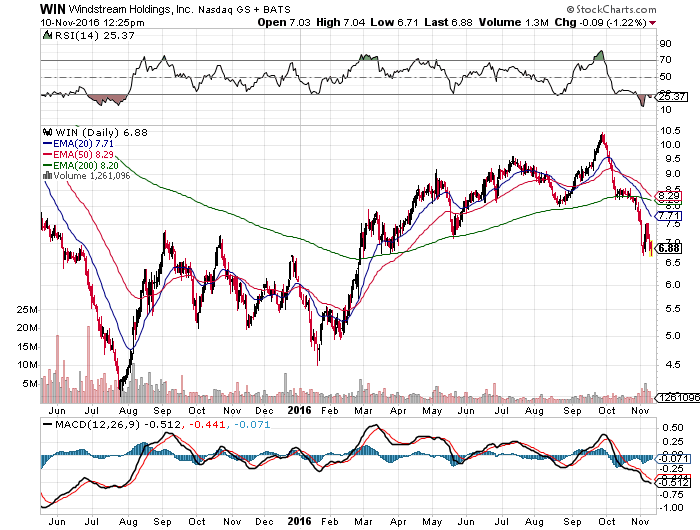Image resolution: width=700 pixels, height=530 pixels.
Task: Click the blue -0.071 MACD histogram value
Action: click(x=252, y=424)
